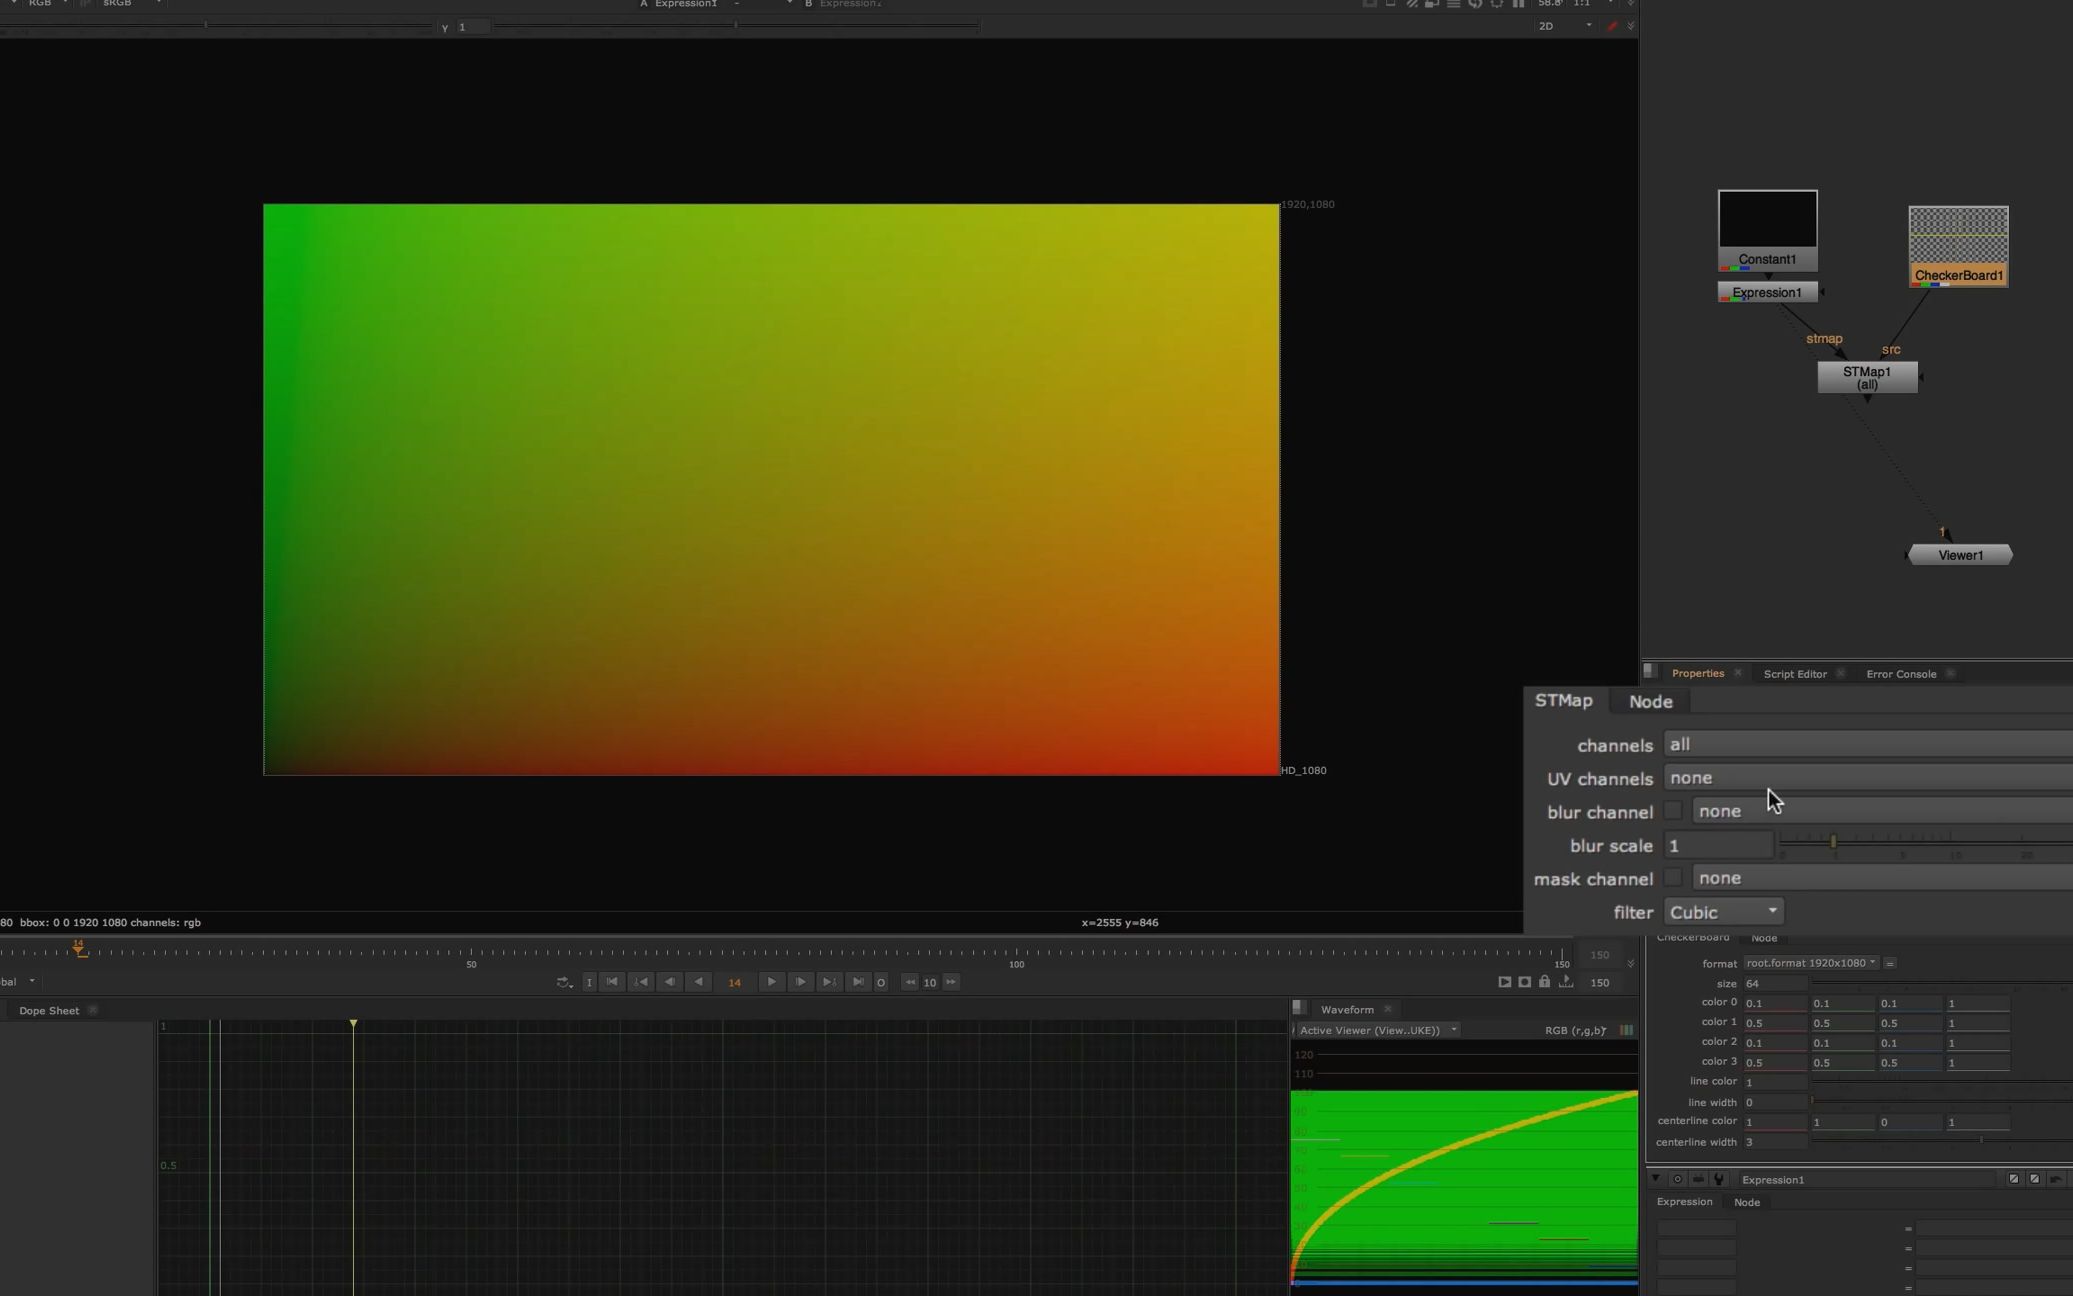Adjust the blur scale slider
Viewport: 2073px width, 1296px height.
[x=1832, y=843]
